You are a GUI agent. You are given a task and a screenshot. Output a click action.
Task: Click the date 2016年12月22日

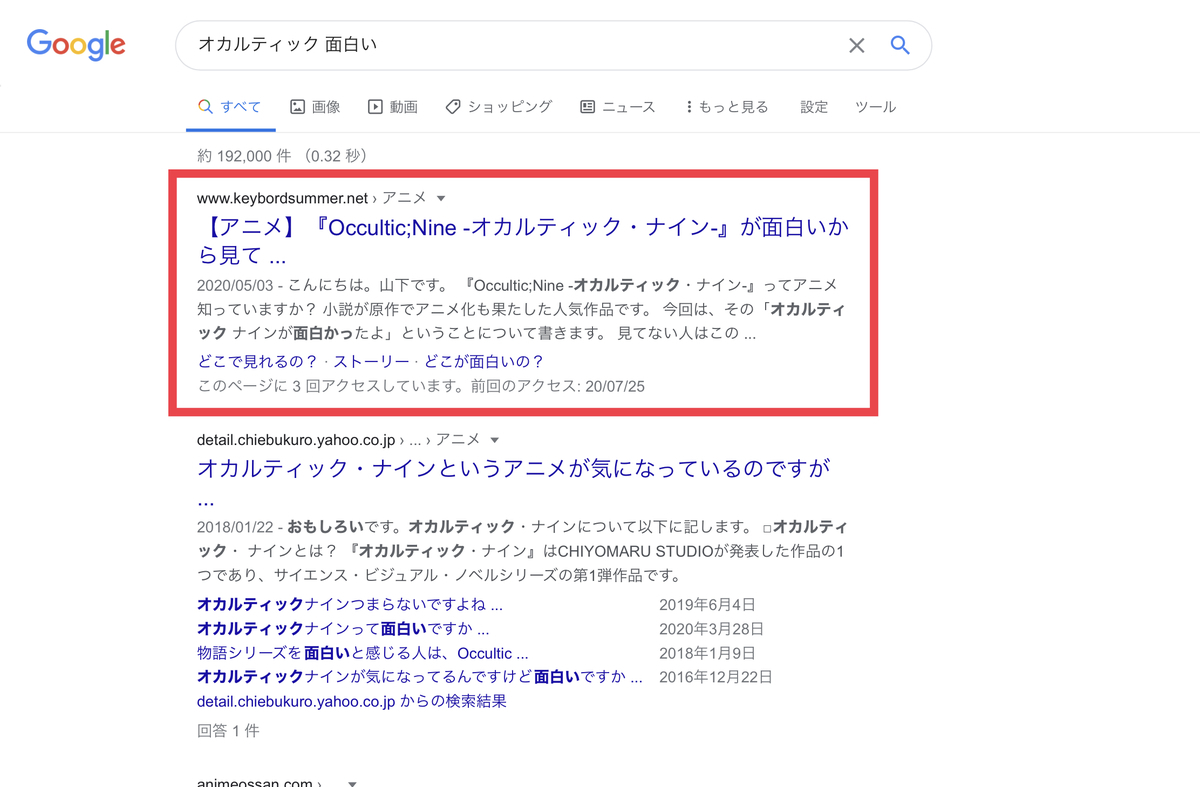tap(716, 678)
